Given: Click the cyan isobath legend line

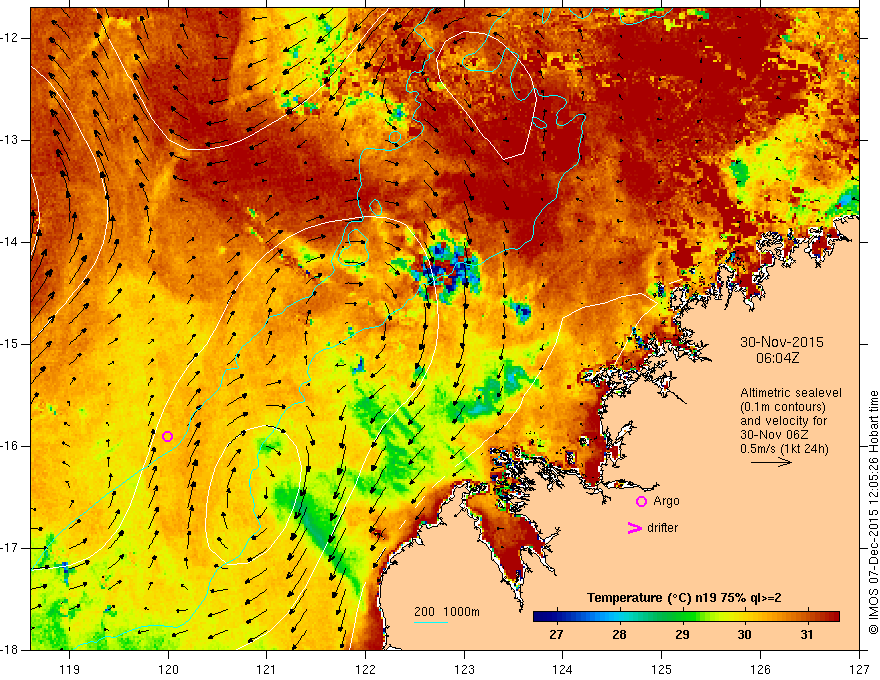Looking at the screenshot, I should 430,622.
